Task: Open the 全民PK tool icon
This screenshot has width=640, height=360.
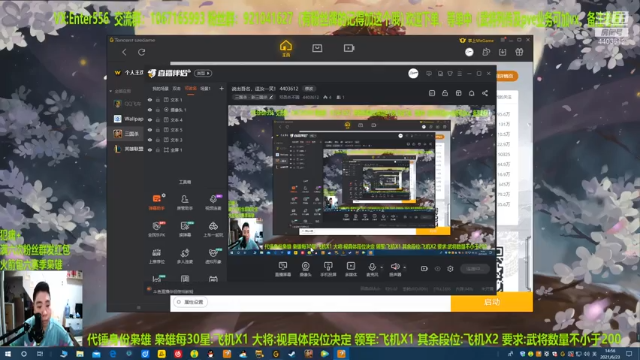Action: tap(157, 229)
